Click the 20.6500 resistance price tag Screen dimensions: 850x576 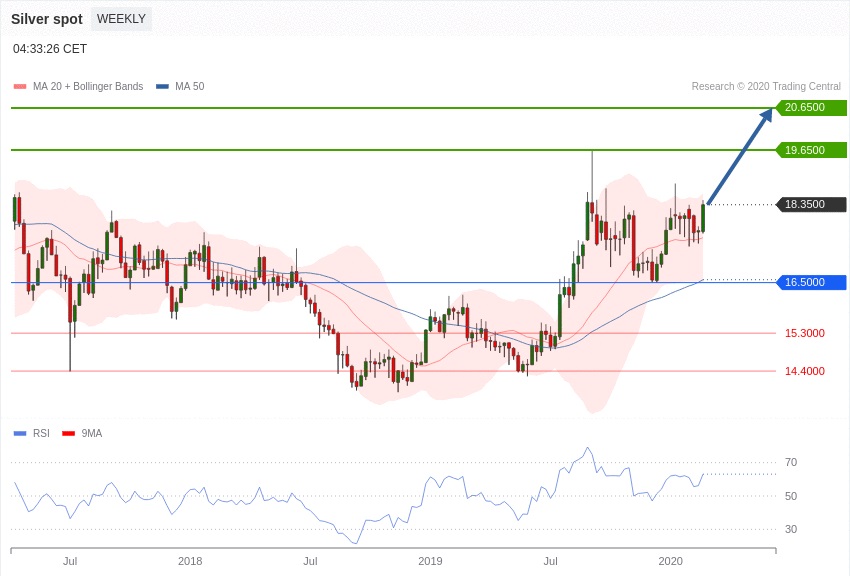click(x=811, y=107)
